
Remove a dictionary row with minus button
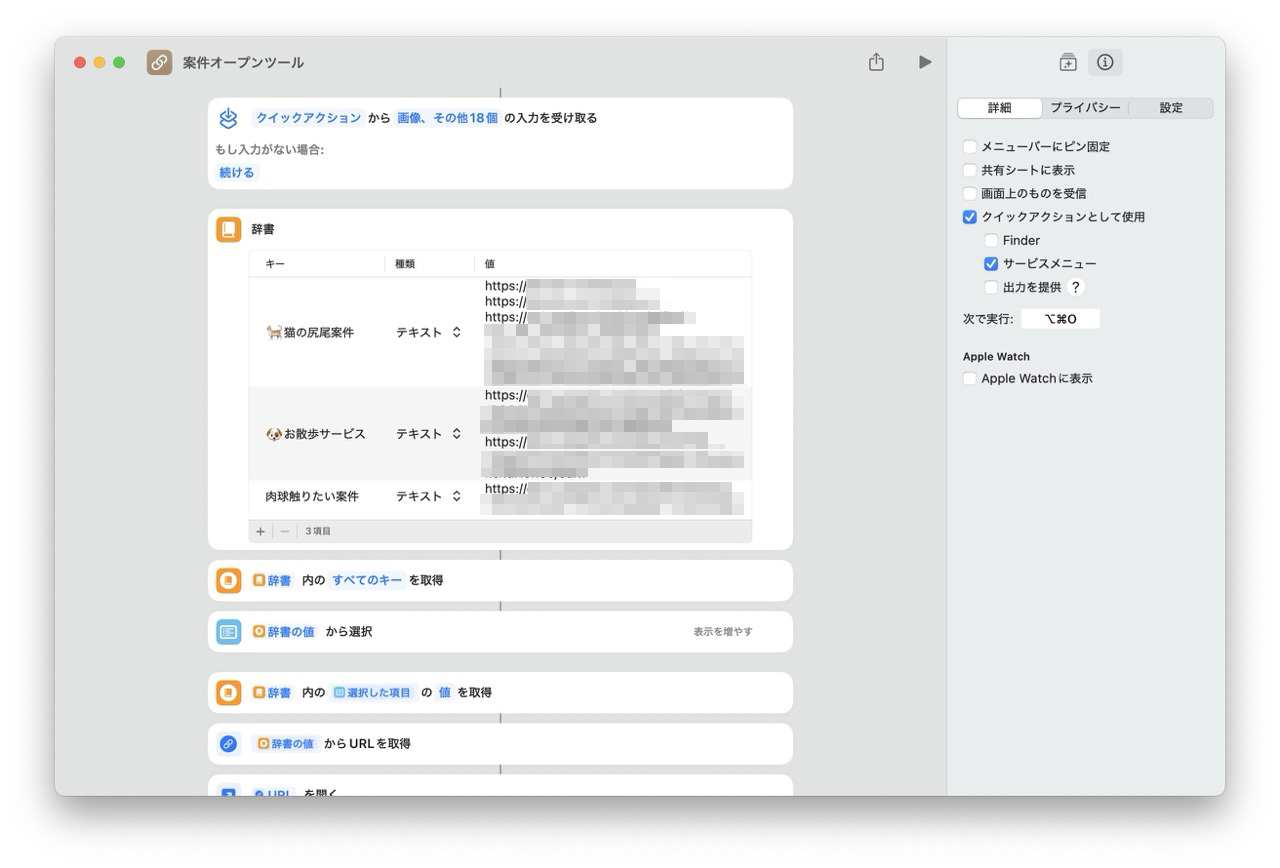click(x=285, y=531)
